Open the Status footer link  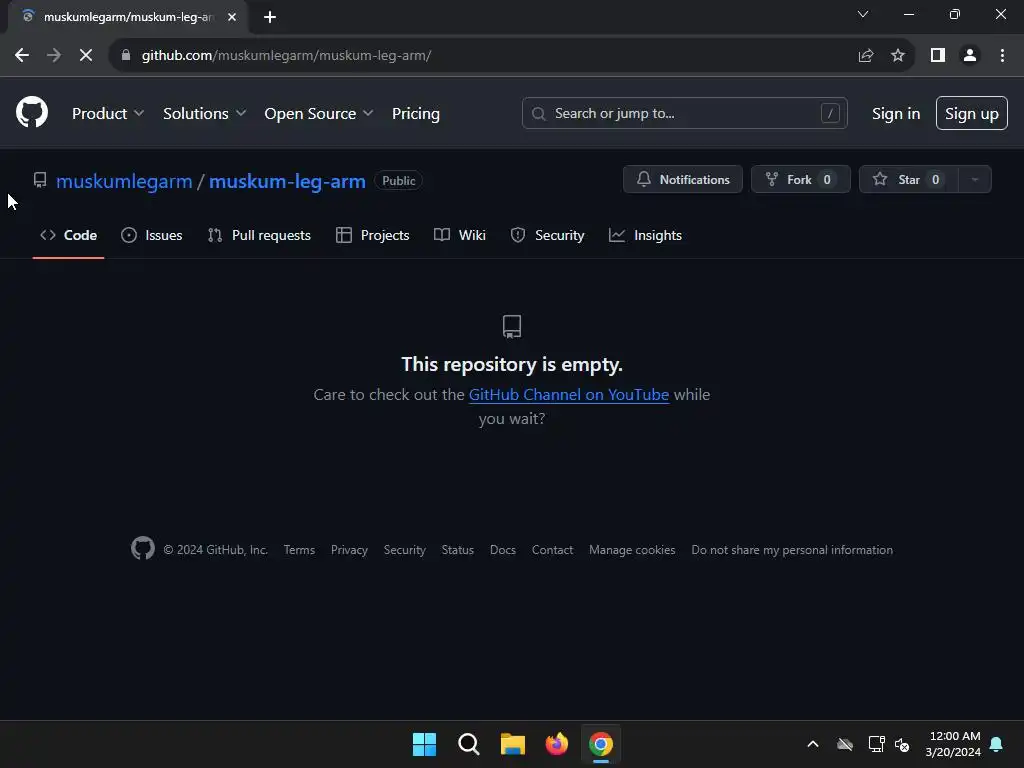click(x=458, y=550)
